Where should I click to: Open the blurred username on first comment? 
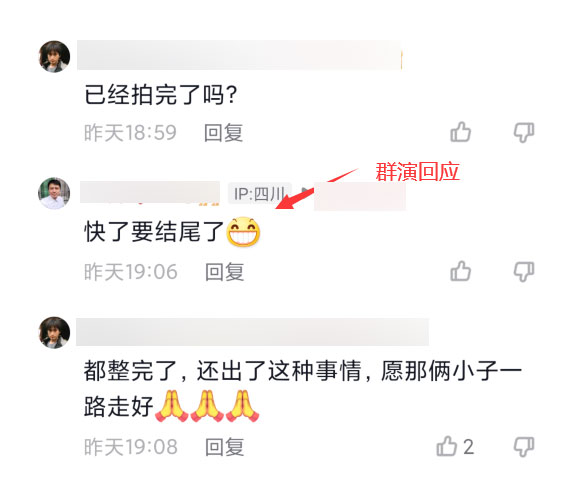click(240, 55)
